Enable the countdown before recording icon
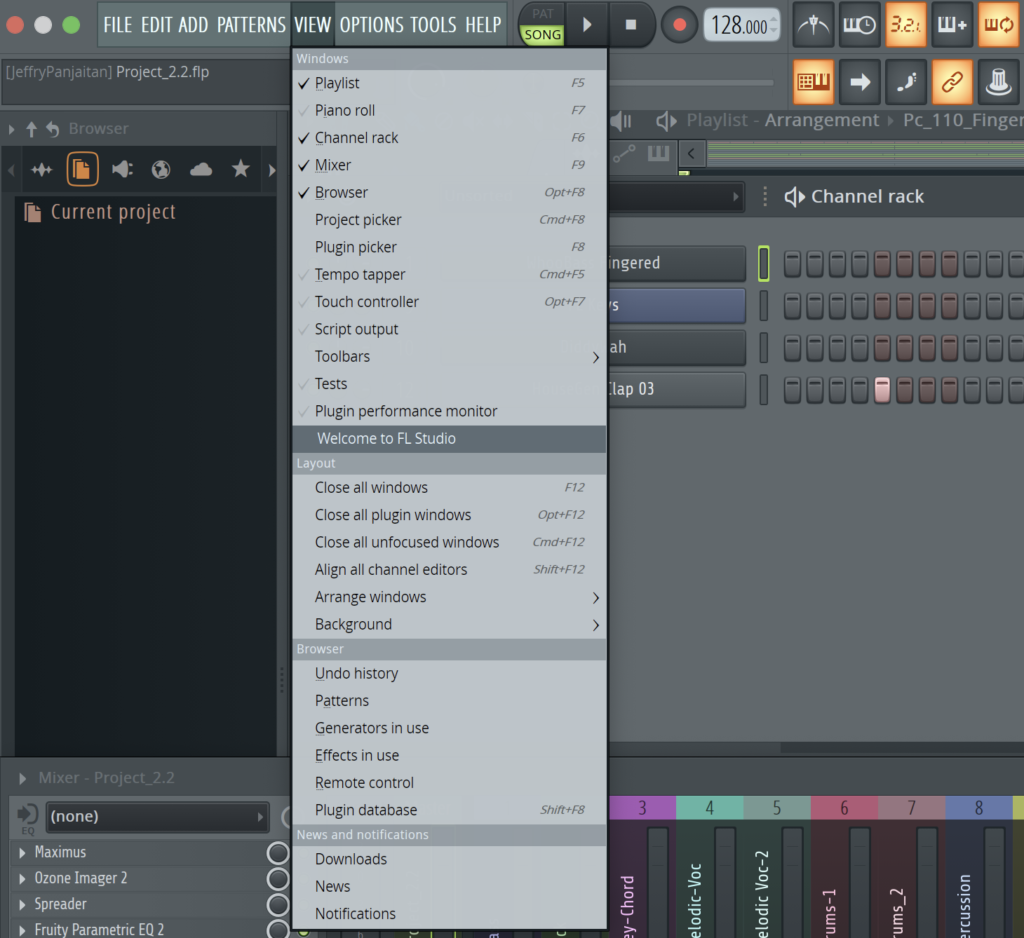 tap(906, 25)
